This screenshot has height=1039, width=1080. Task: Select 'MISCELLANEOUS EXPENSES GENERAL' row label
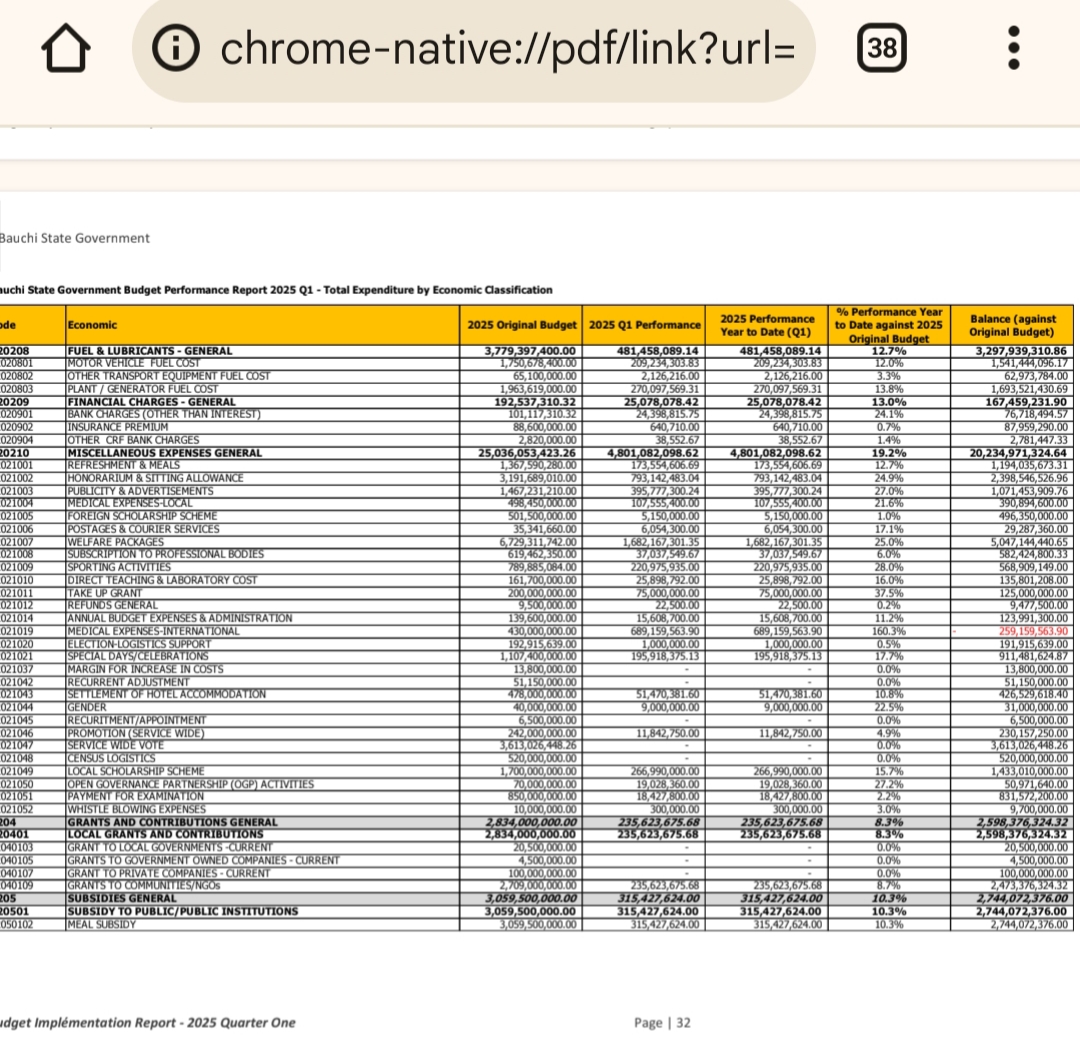point(164,453)
